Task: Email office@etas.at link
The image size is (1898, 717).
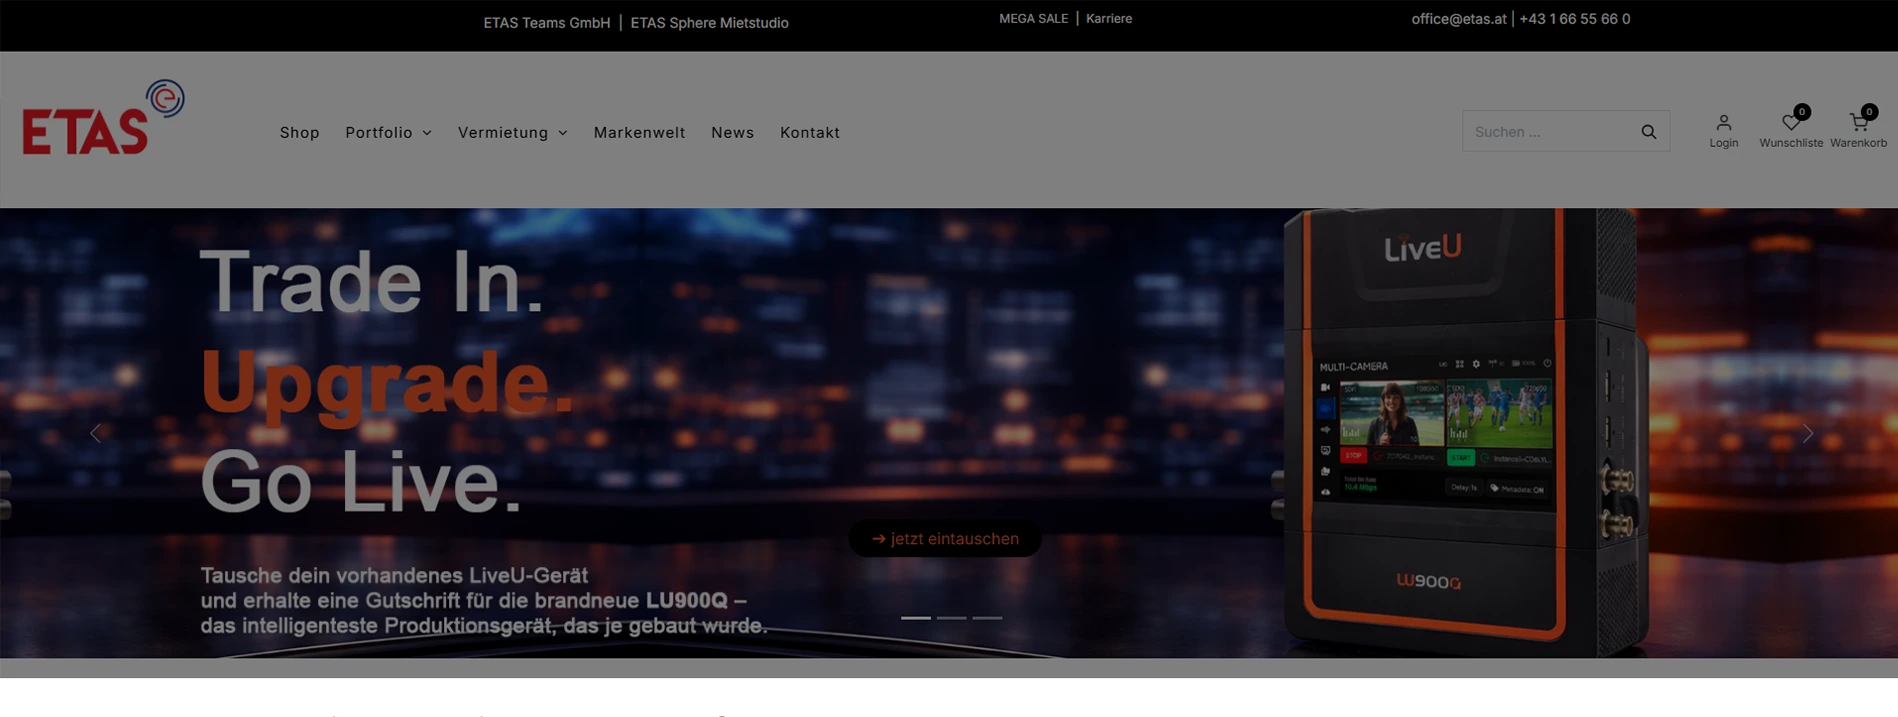Action: coord(1458,19)
